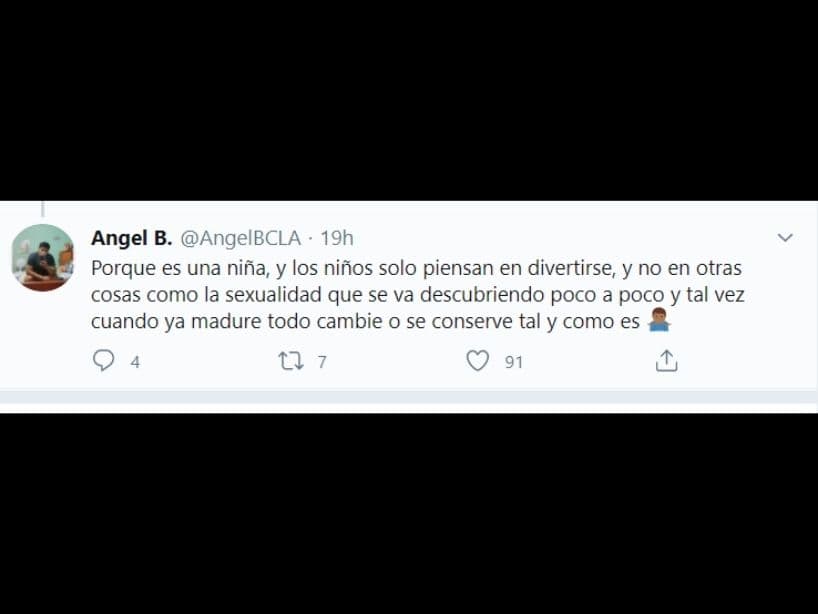The width and height of the screenshot is (818, 614).
Task: Click the reply count 4
Action: [x=135, y=362]
